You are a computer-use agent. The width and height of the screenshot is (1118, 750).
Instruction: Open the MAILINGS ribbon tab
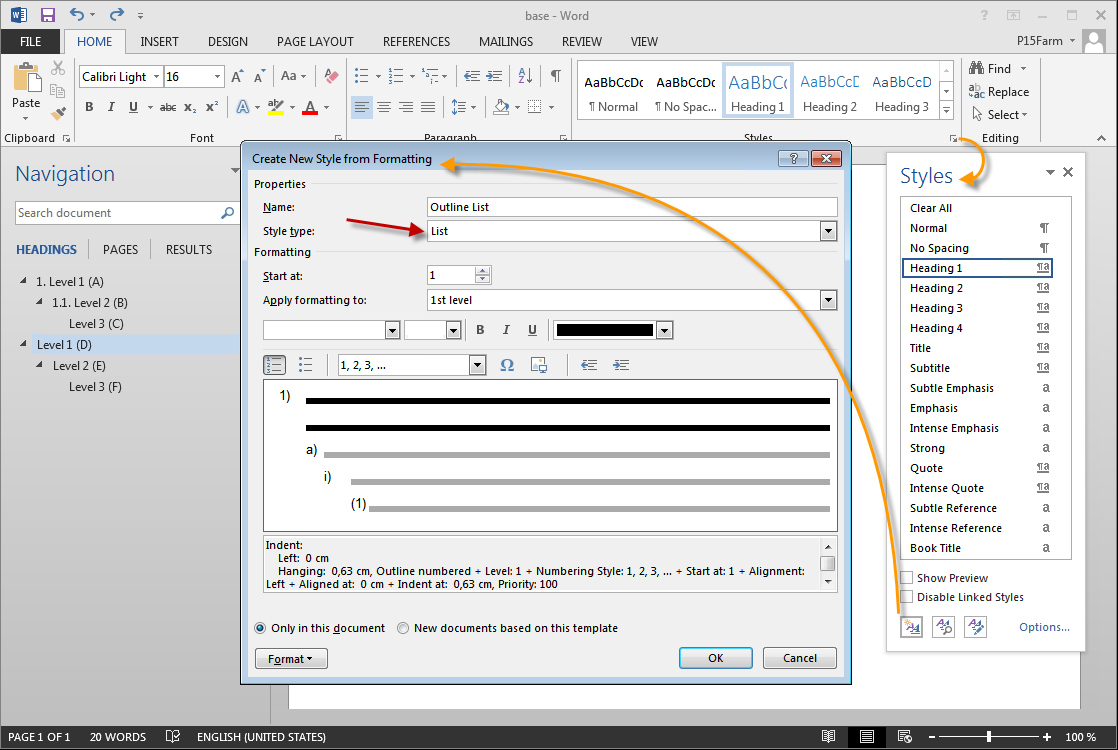coord(505,41)
